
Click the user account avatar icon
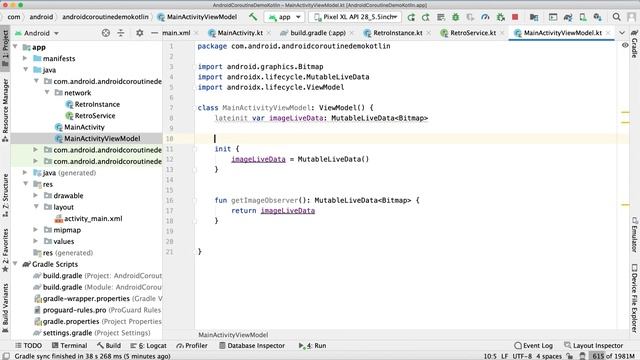[x=631, y=17]
